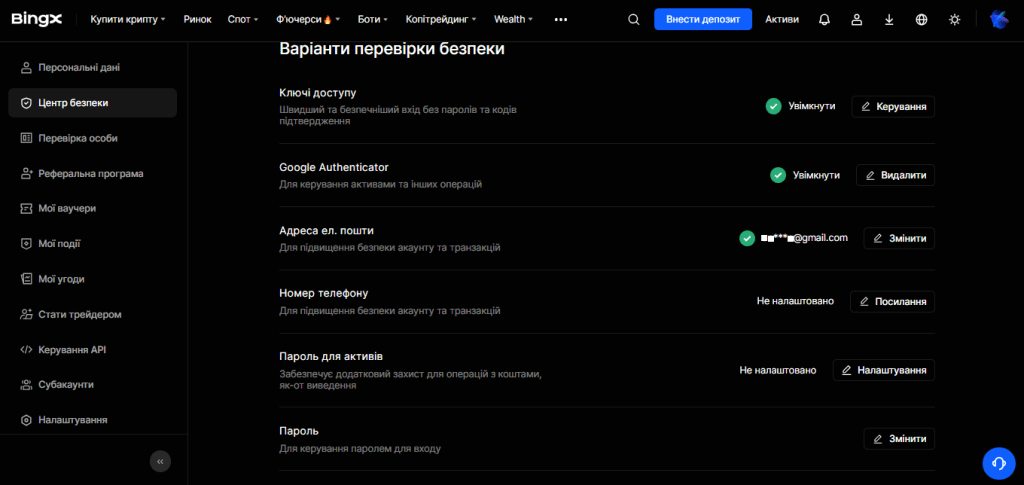The image size is (1024, 485).
Task: Click the Керування API code icon
Action: pyautogui.click(x=26, y=350)
